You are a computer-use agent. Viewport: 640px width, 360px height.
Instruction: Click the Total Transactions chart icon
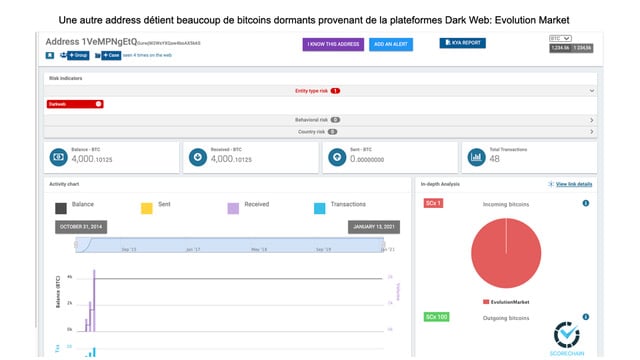476,157
